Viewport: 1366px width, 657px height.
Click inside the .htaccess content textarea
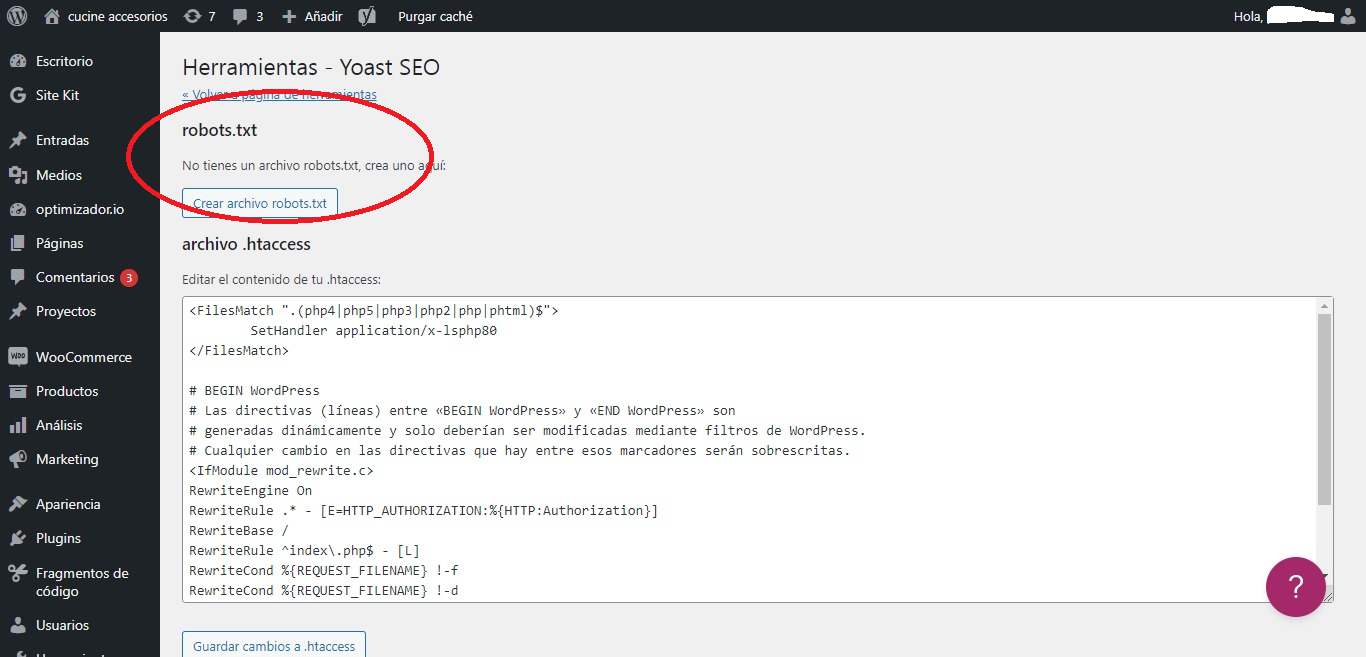749,450
